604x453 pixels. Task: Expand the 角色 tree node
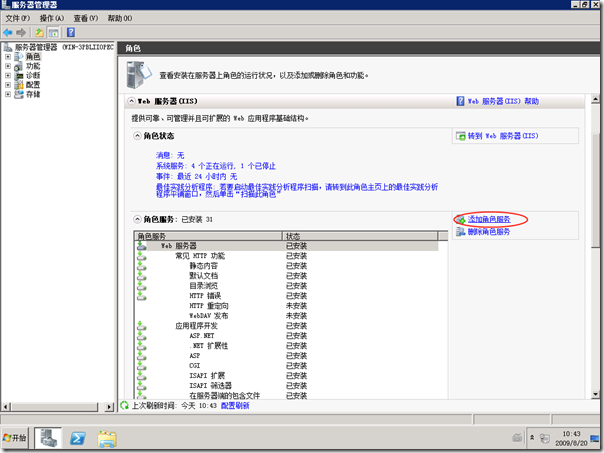click(8, 57)
